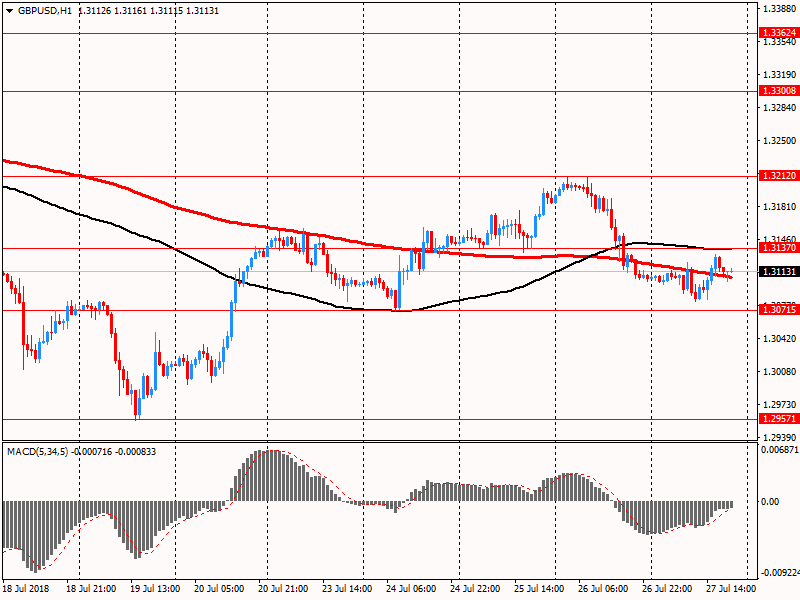Click the 1.33880 price scale value
Image resolution: width=800 pixels, height=600 pixels.
pos(780,9)
